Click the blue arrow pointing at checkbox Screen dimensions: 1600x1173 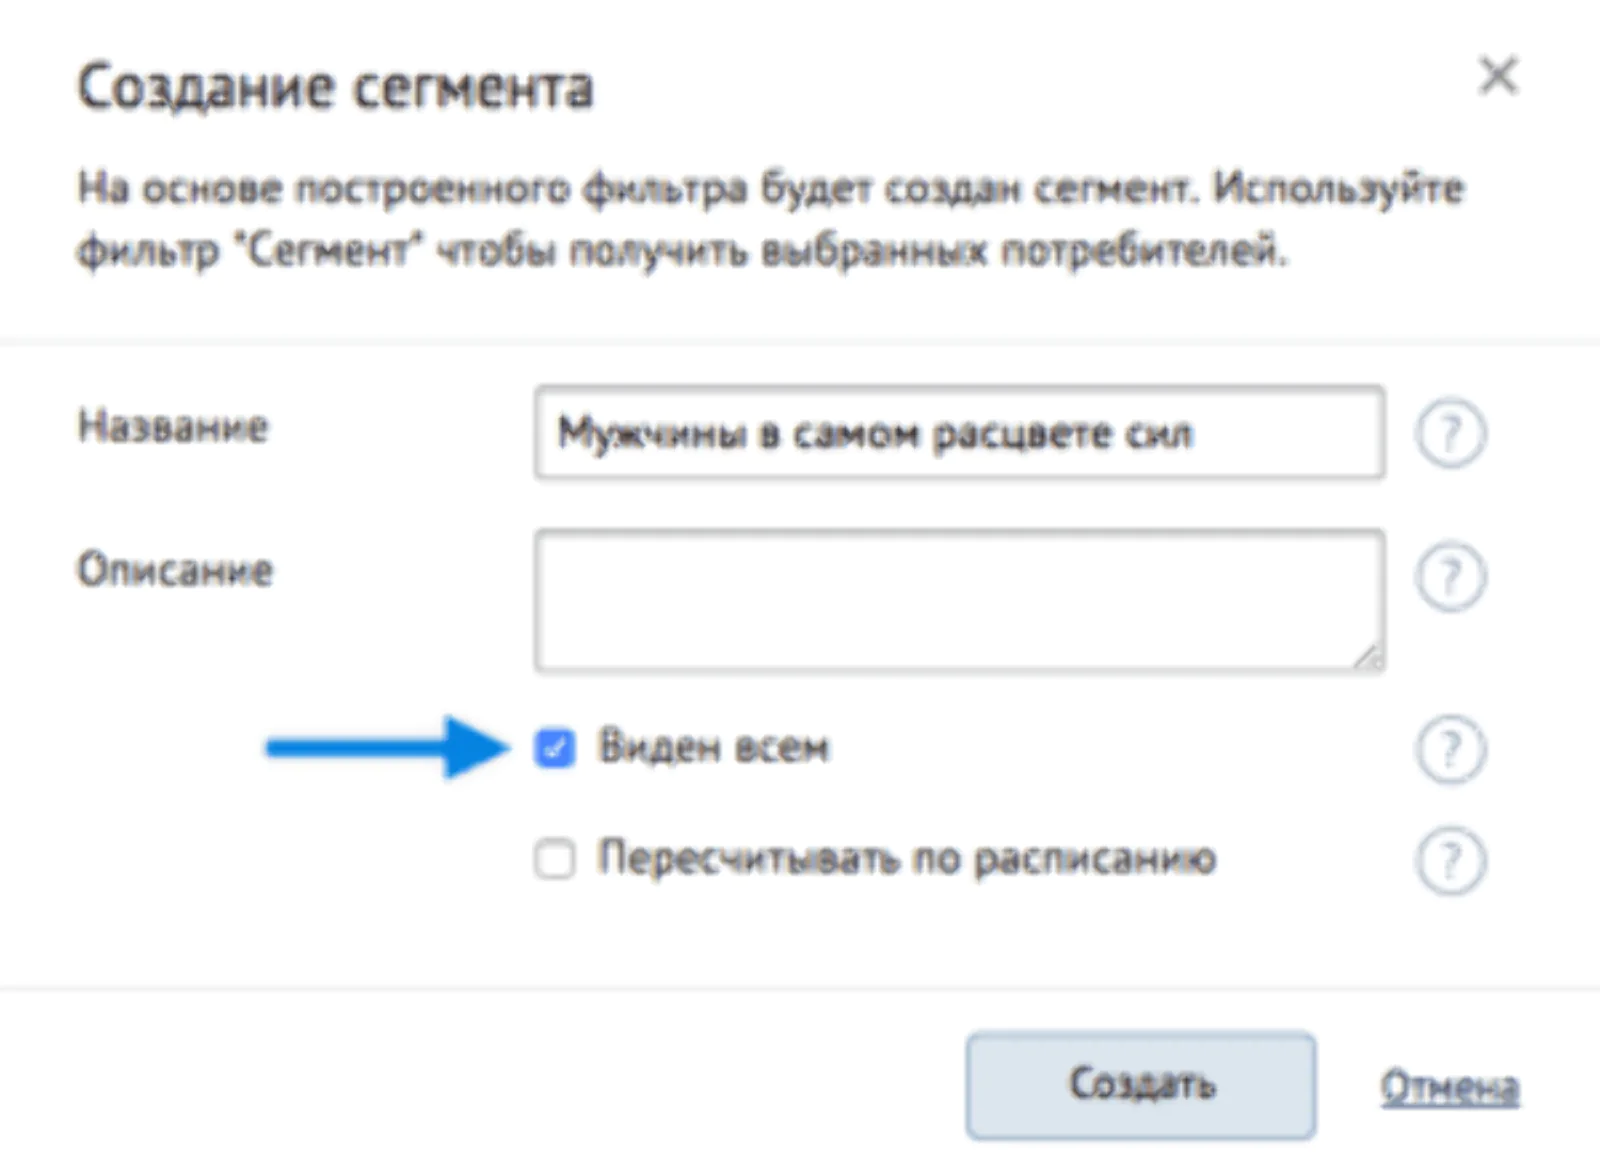pyautogui.click(x=388, y=747)
